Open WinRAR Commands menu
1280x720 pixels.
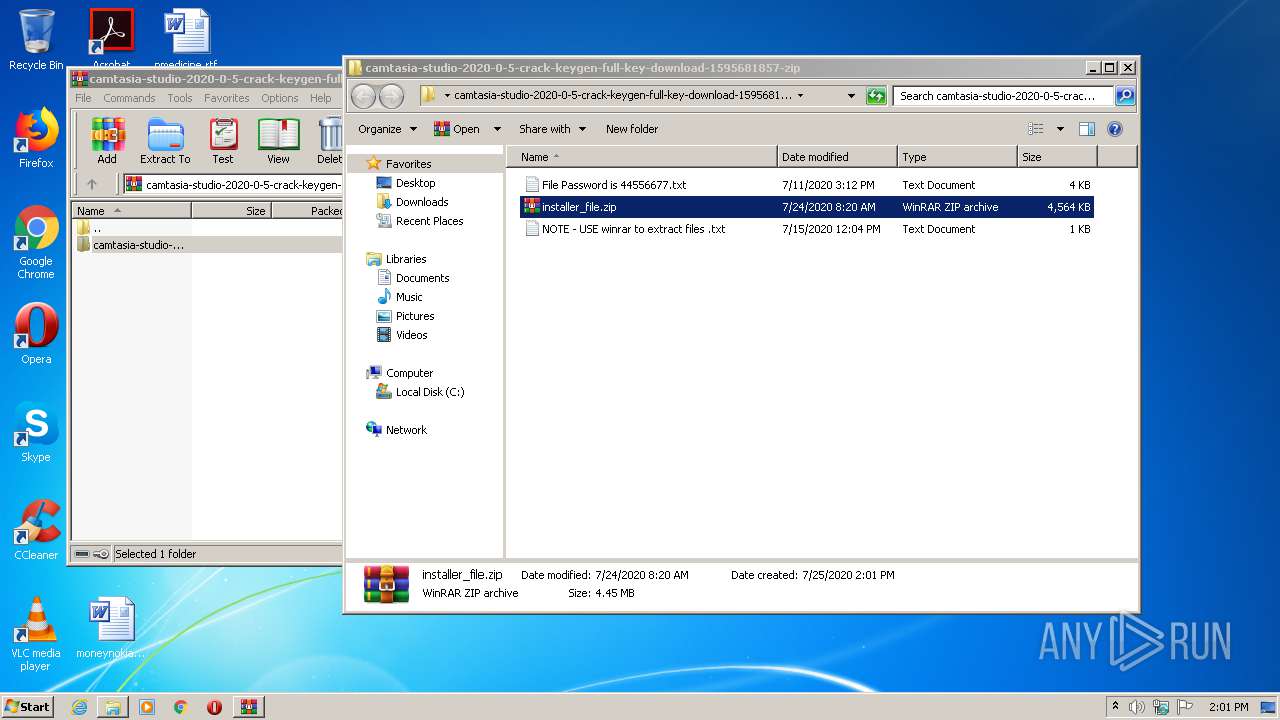129,98
